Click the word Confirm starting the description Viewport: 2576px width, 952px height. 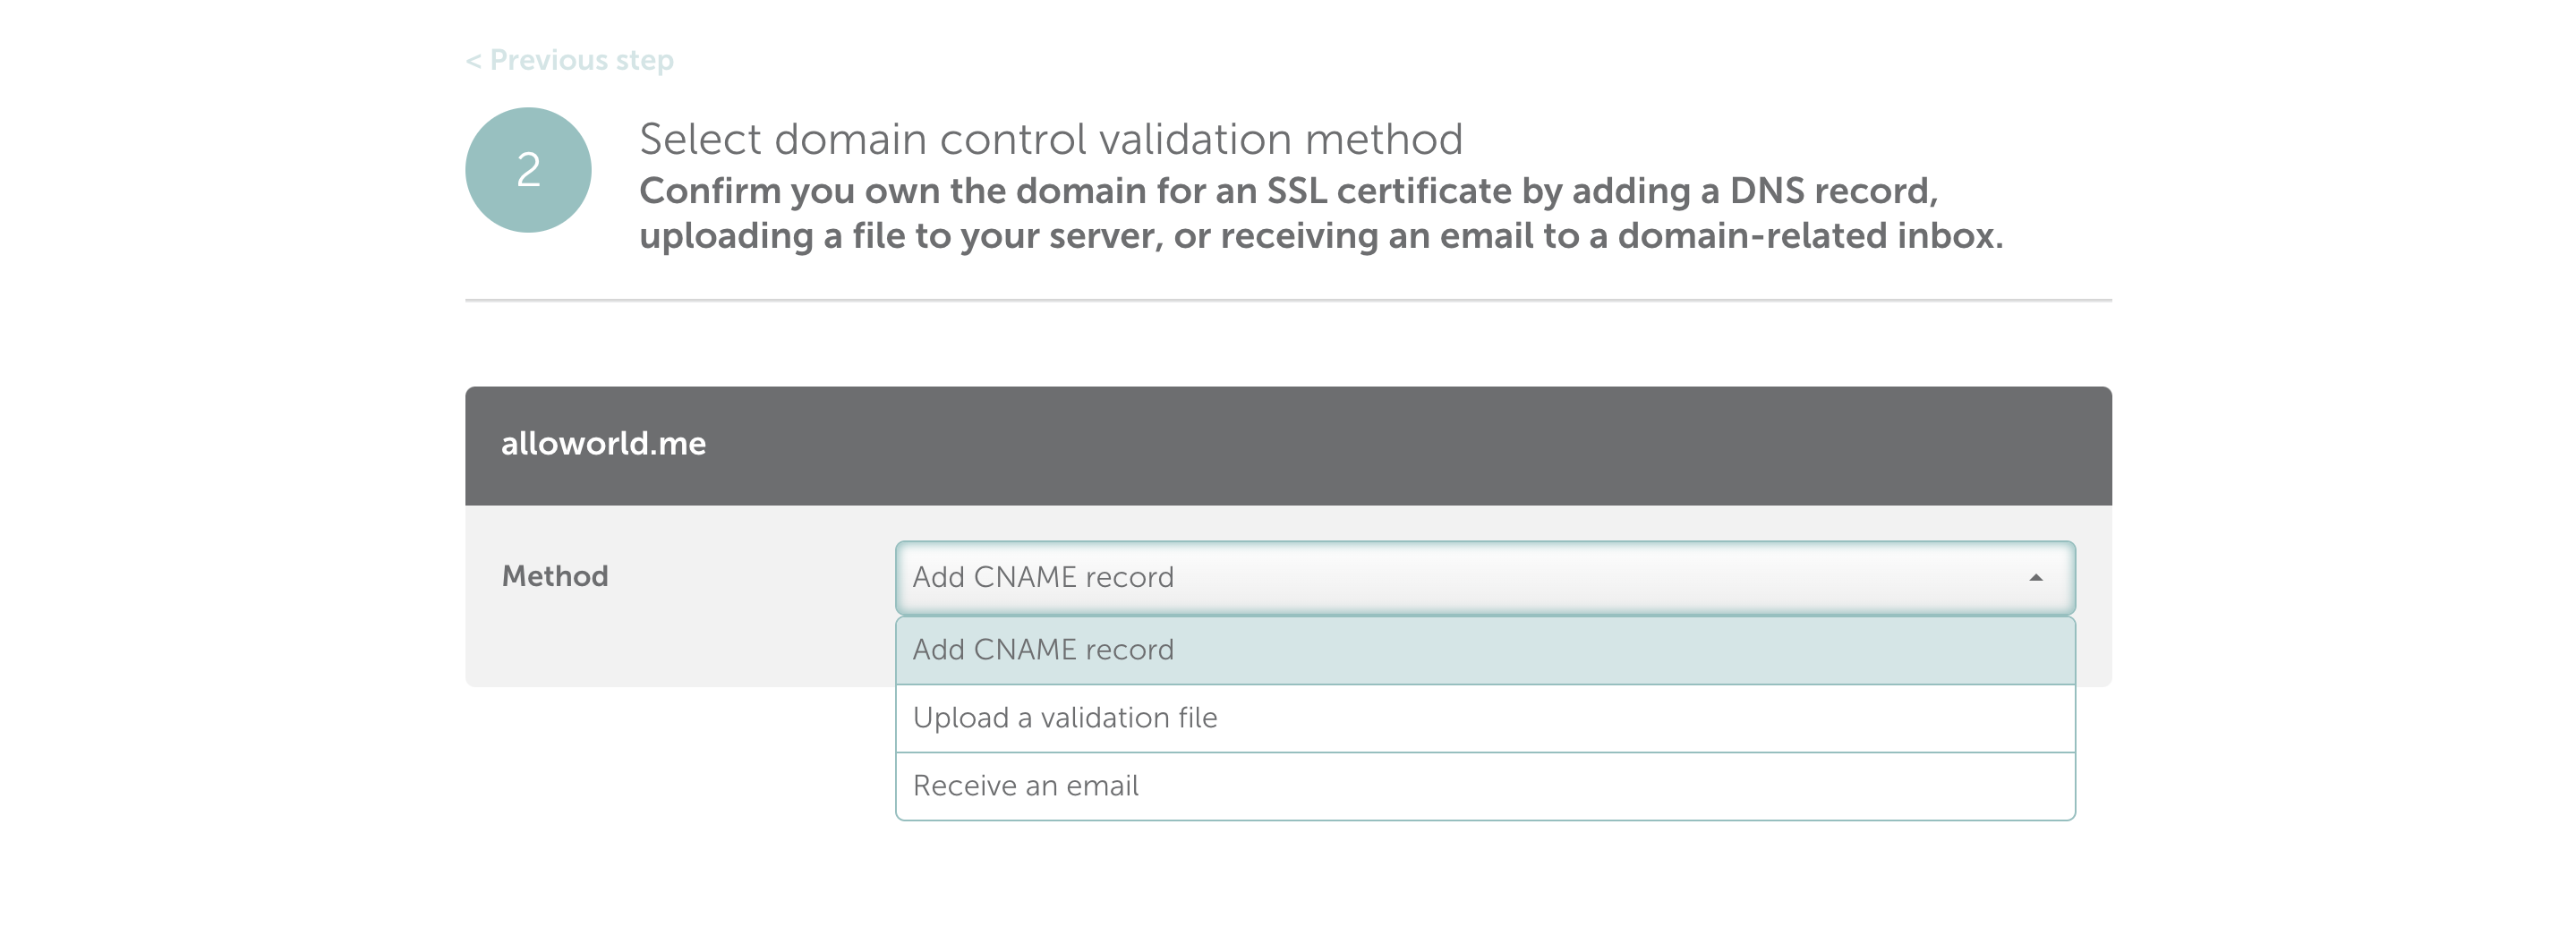coord(709,191)
